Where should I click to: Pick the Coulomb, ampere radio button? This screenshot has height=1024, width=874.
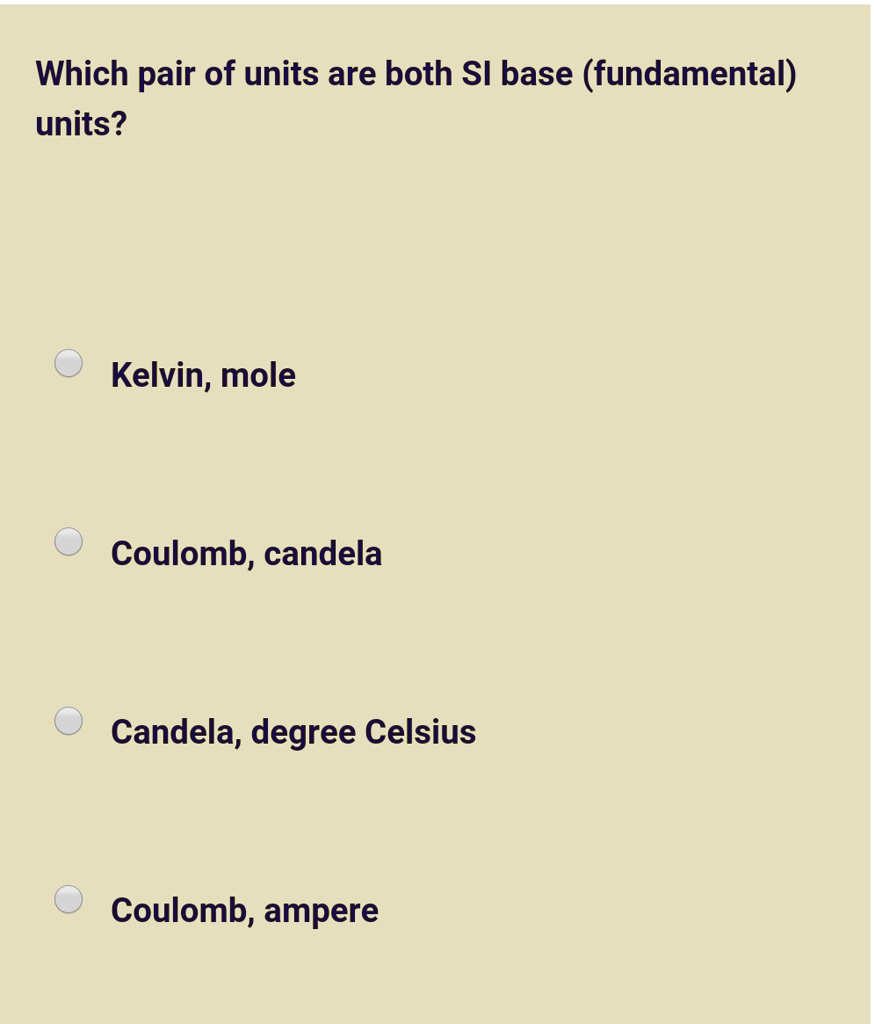[x=69, y=899]
